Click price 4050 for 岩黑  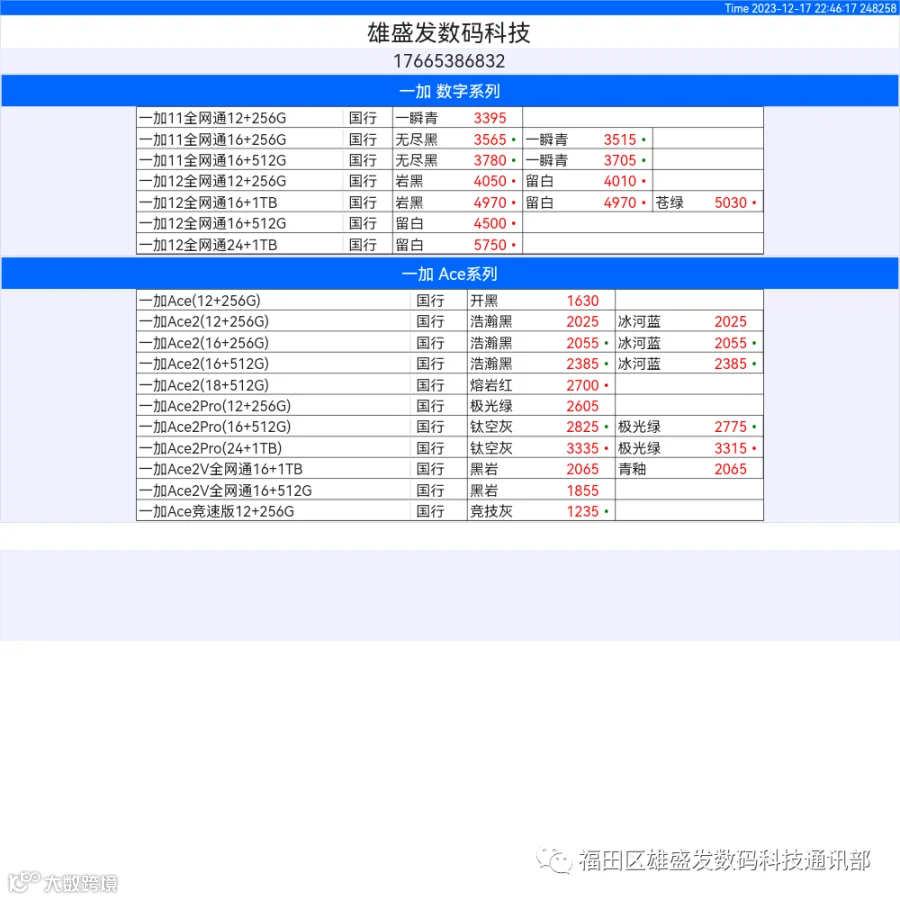490,181
